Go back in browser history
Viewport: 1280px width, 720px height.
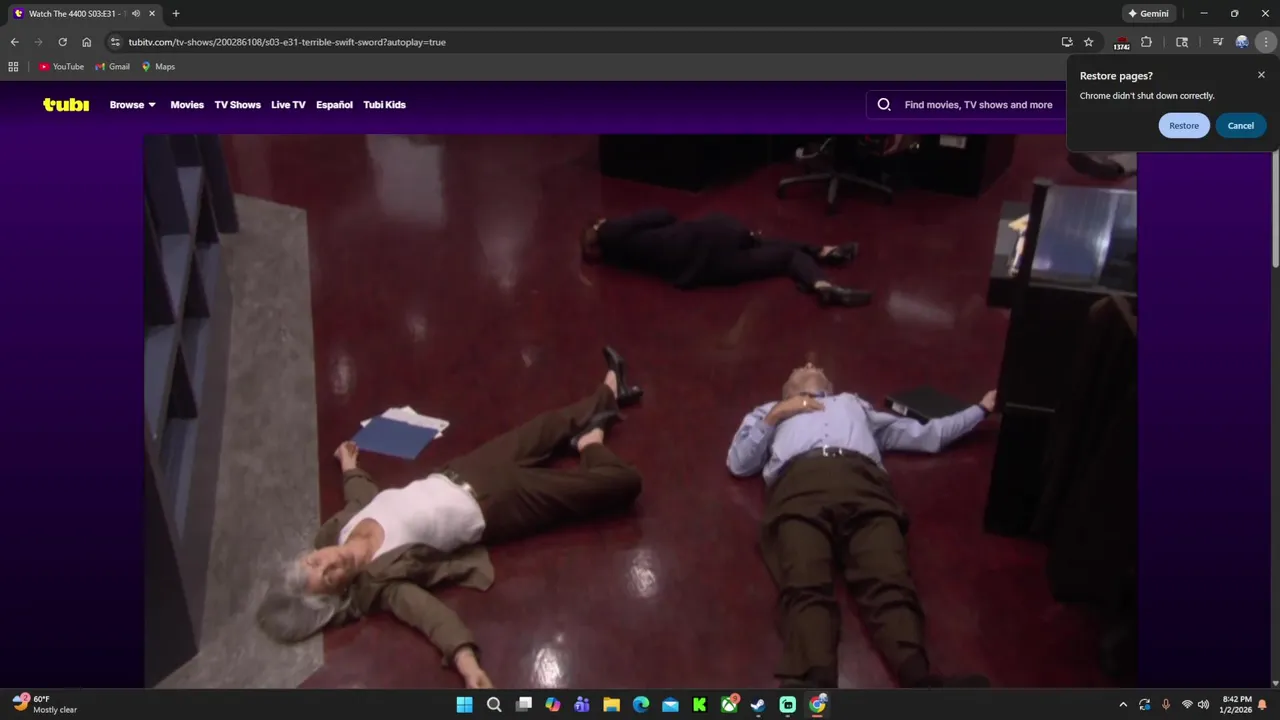[x=14, y=42]
